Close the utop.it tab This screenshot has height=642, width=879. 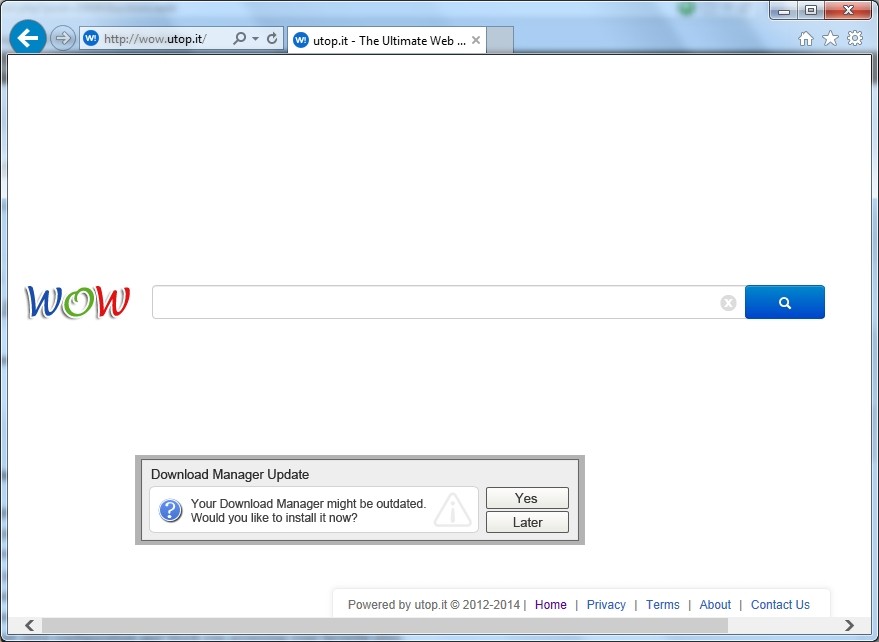[476, 40]
